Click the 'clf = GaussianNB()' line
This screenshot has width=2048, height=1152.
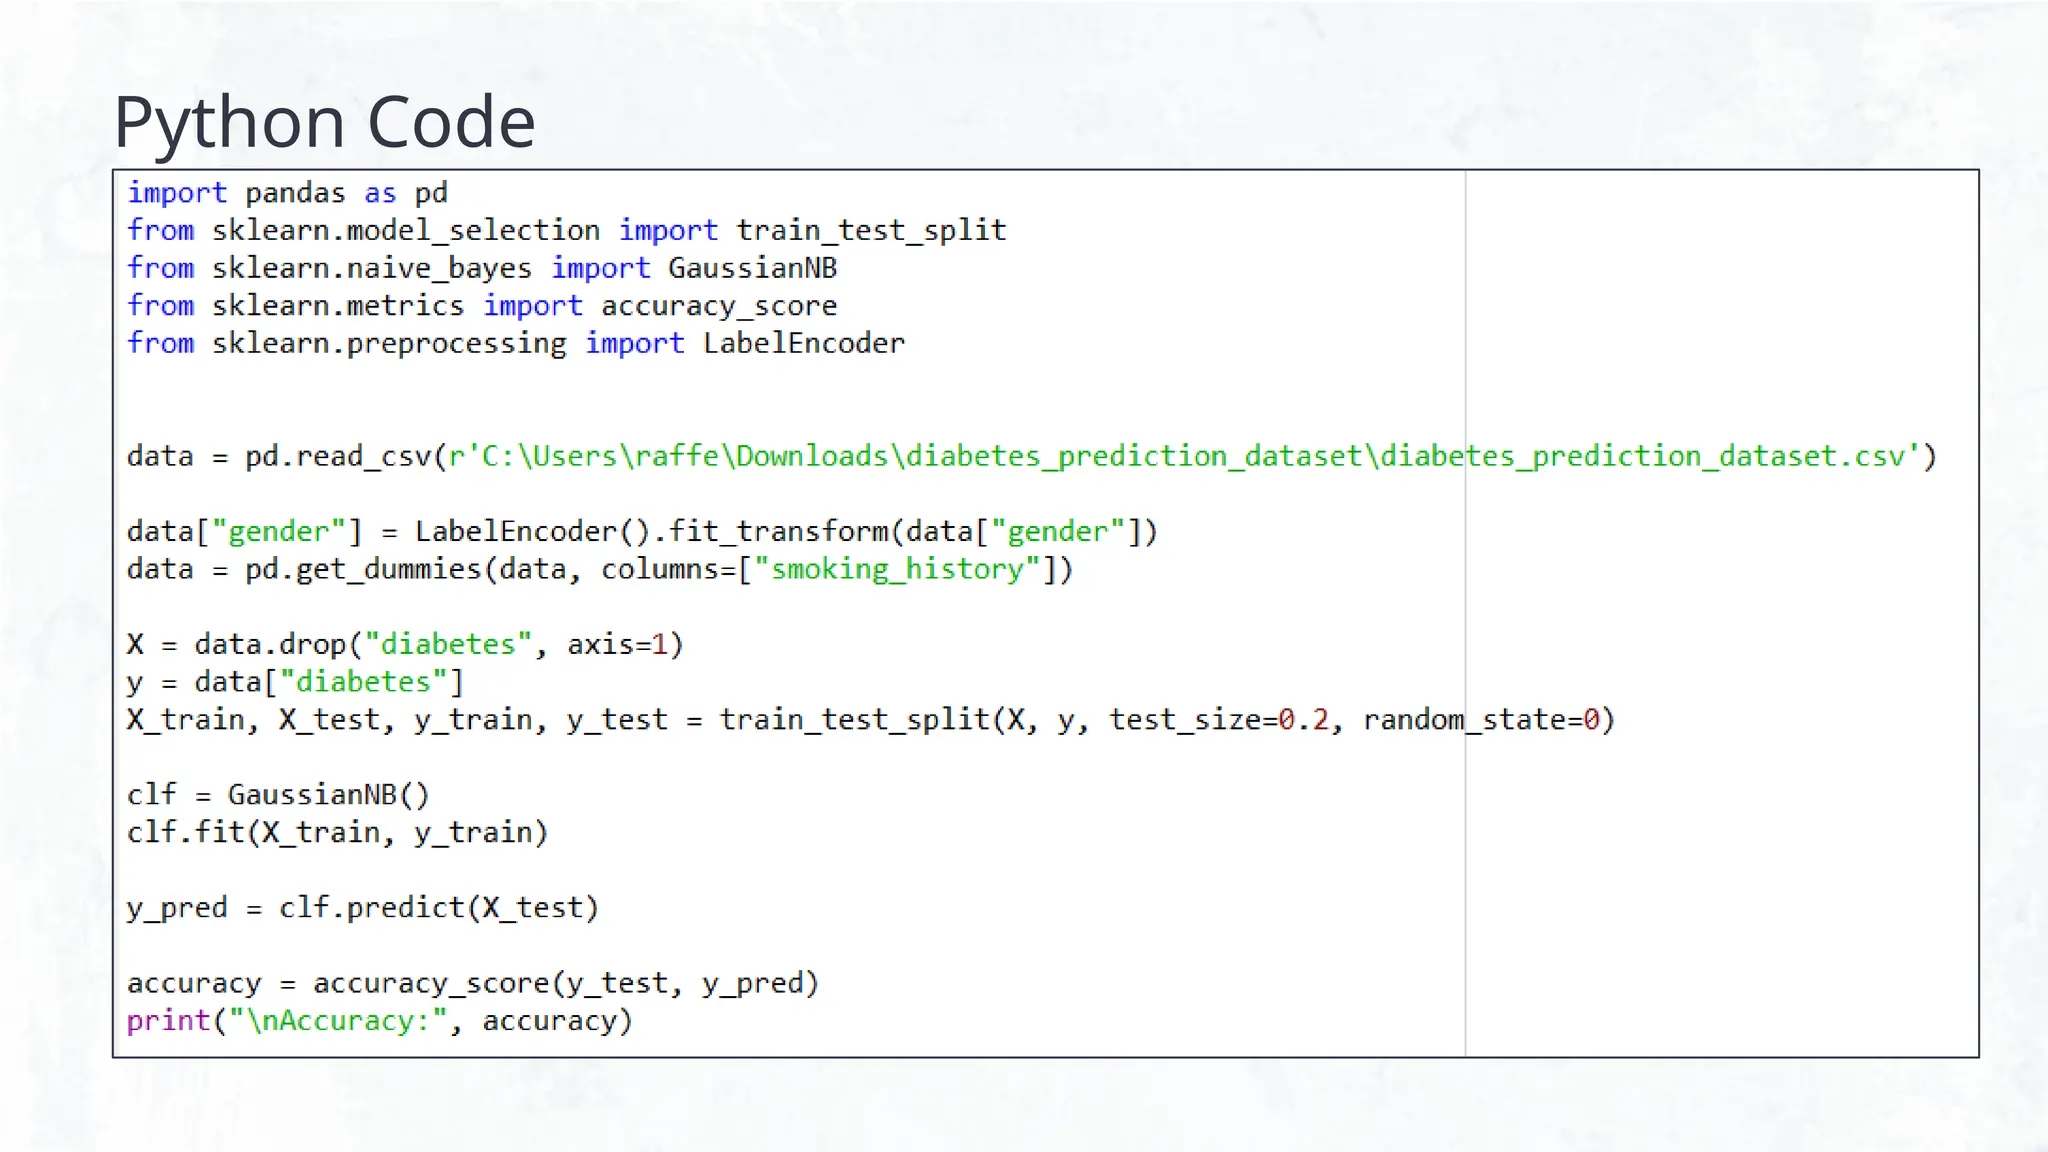(278, 795)
